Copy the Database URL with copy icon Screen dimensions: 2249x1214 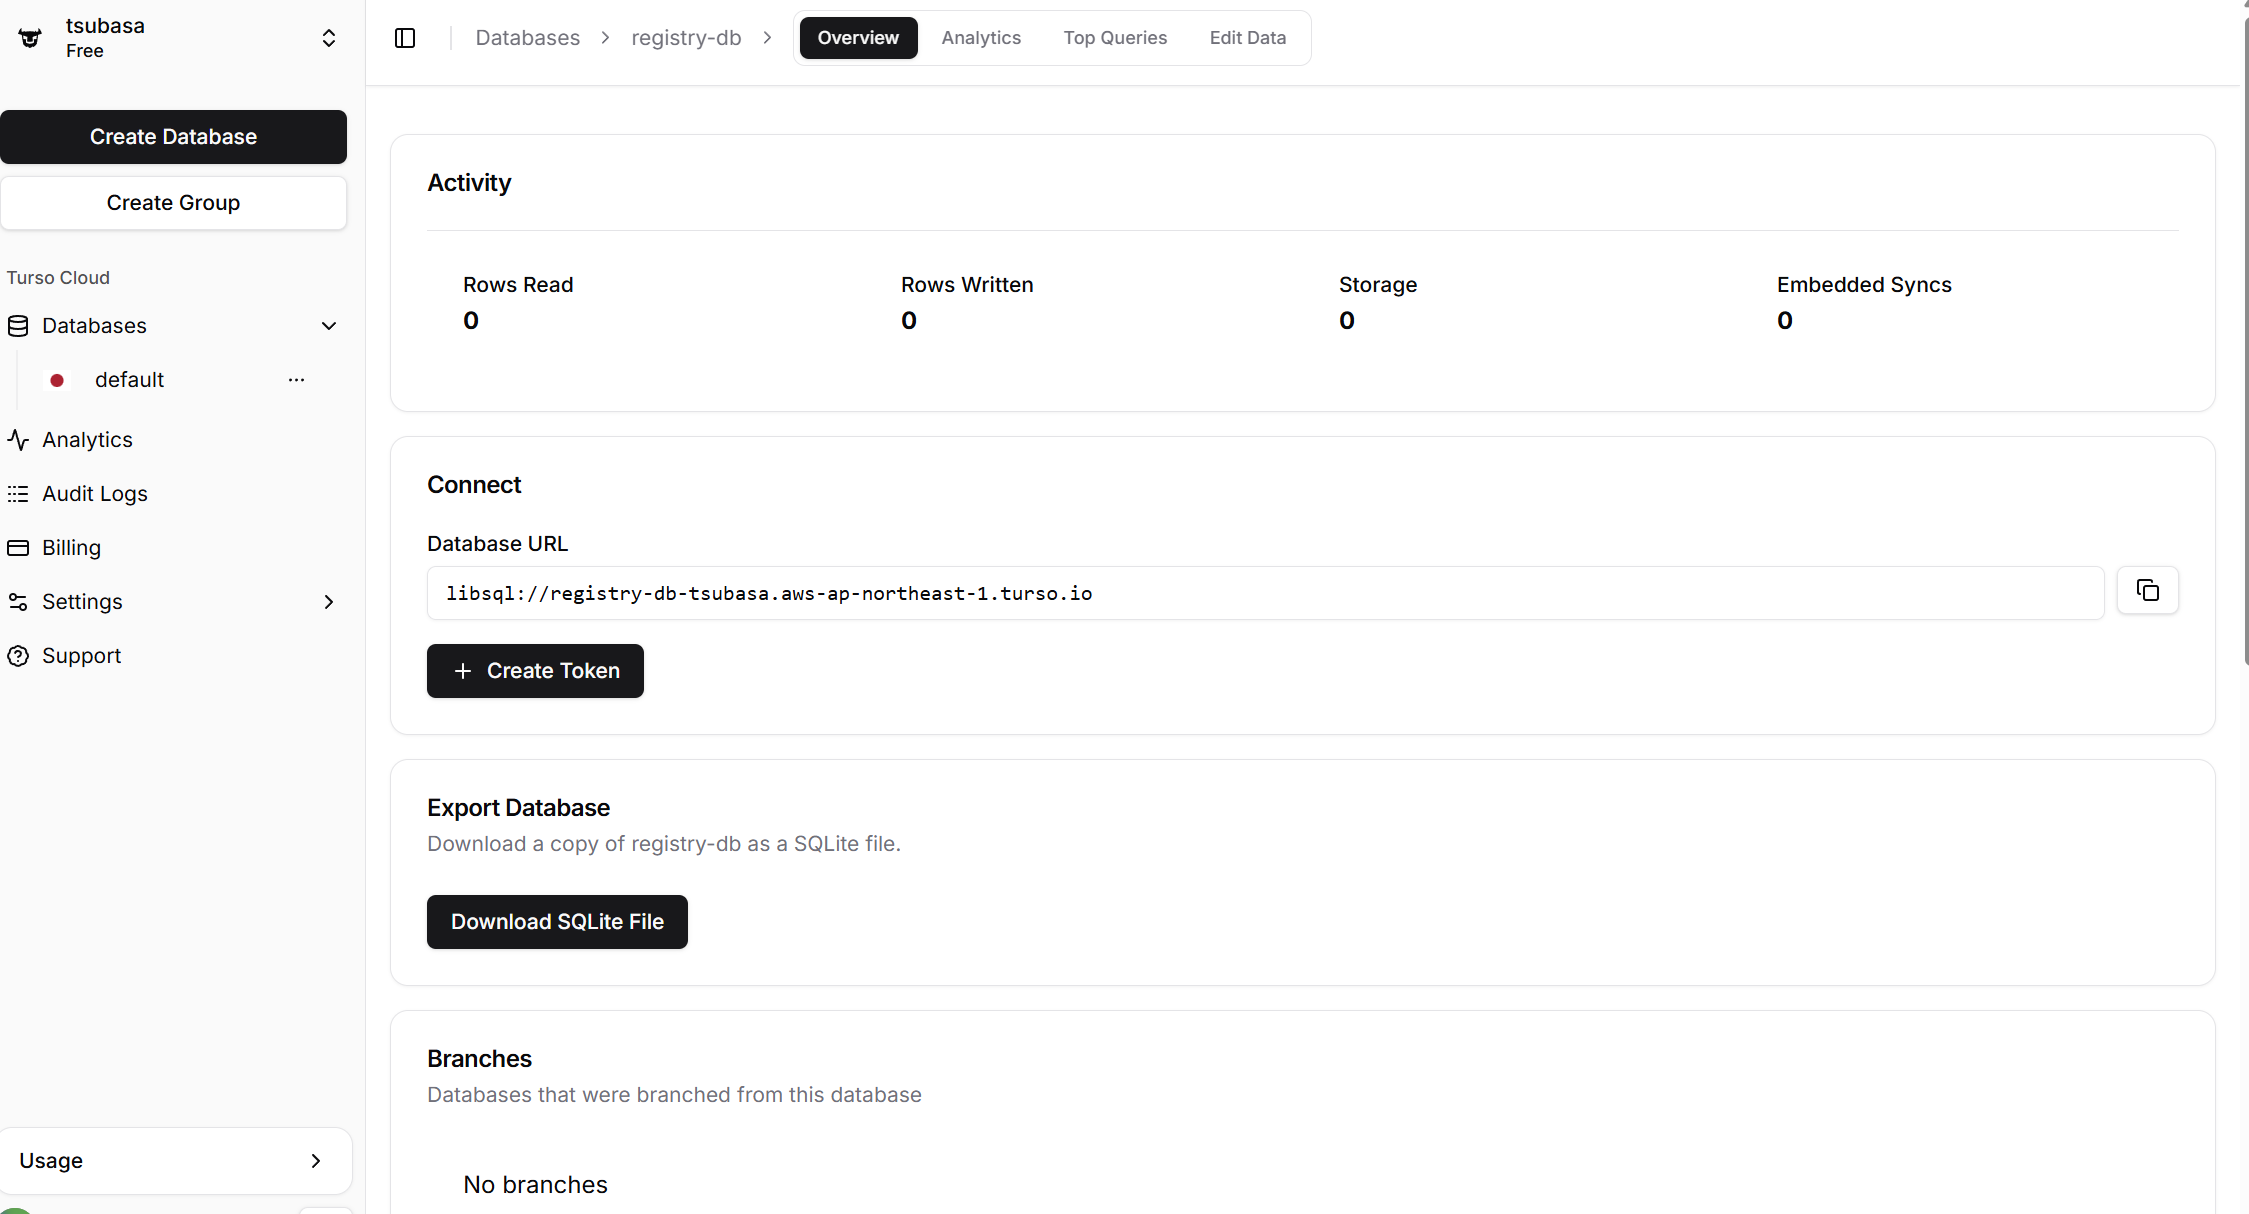[2147, 591]
